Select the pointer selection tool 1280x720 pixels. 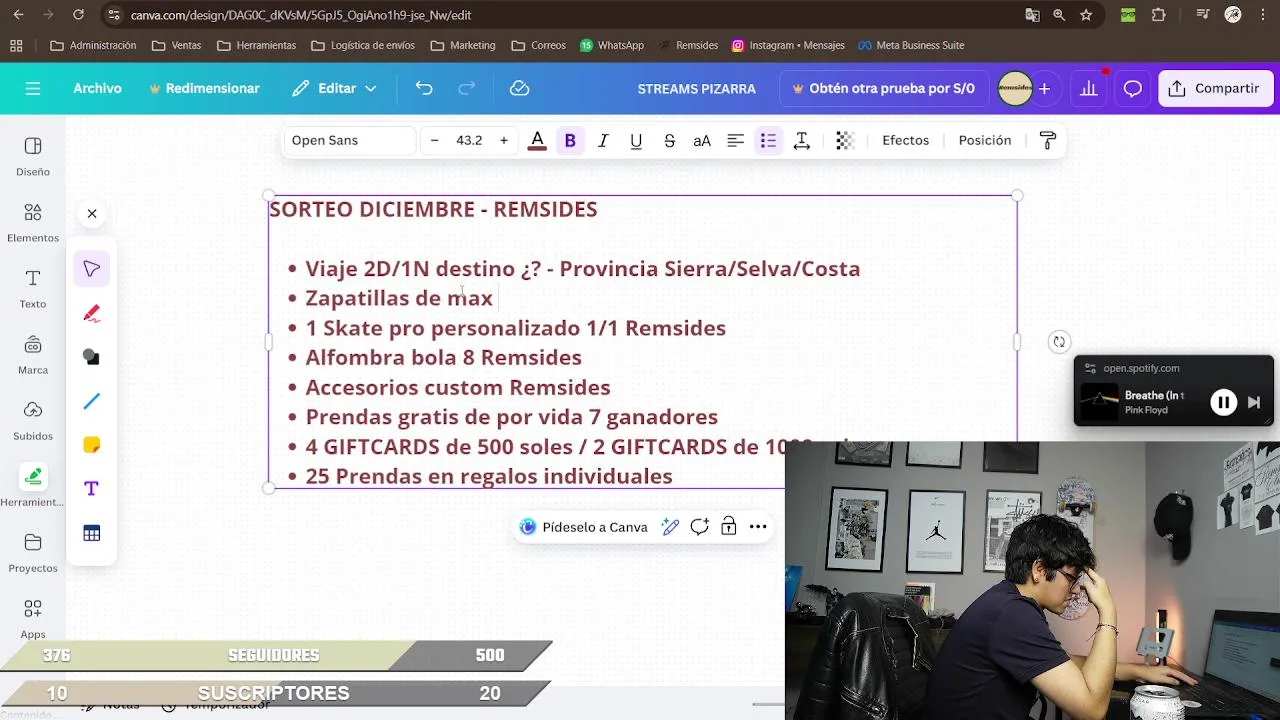[92, 269]
